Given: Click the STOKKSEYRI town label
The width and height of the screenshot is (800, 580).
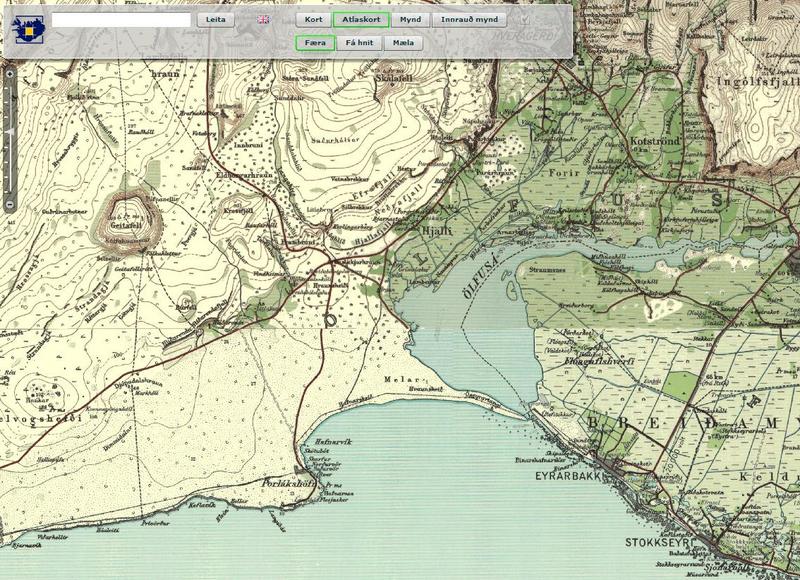Looking at the screenshot, I should (x=661, y=542).
